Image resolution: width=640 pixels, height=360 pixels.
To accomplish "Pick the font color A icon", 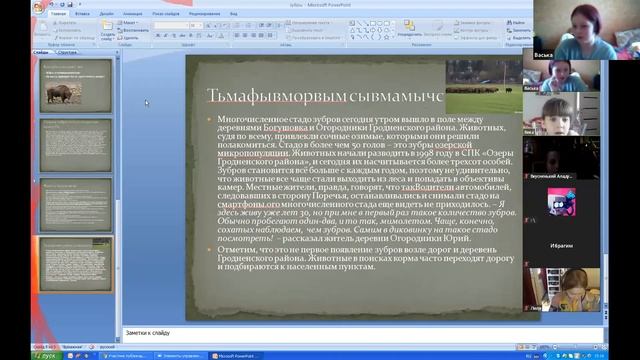I will [x=221, y=36].
